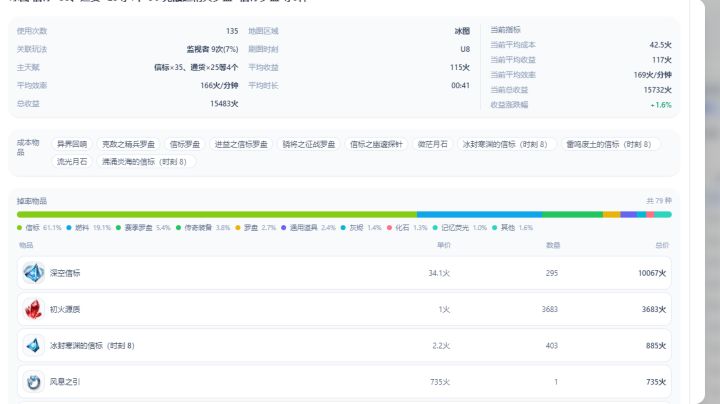Open the 深空信标 item name

click(x=65, y=273)
